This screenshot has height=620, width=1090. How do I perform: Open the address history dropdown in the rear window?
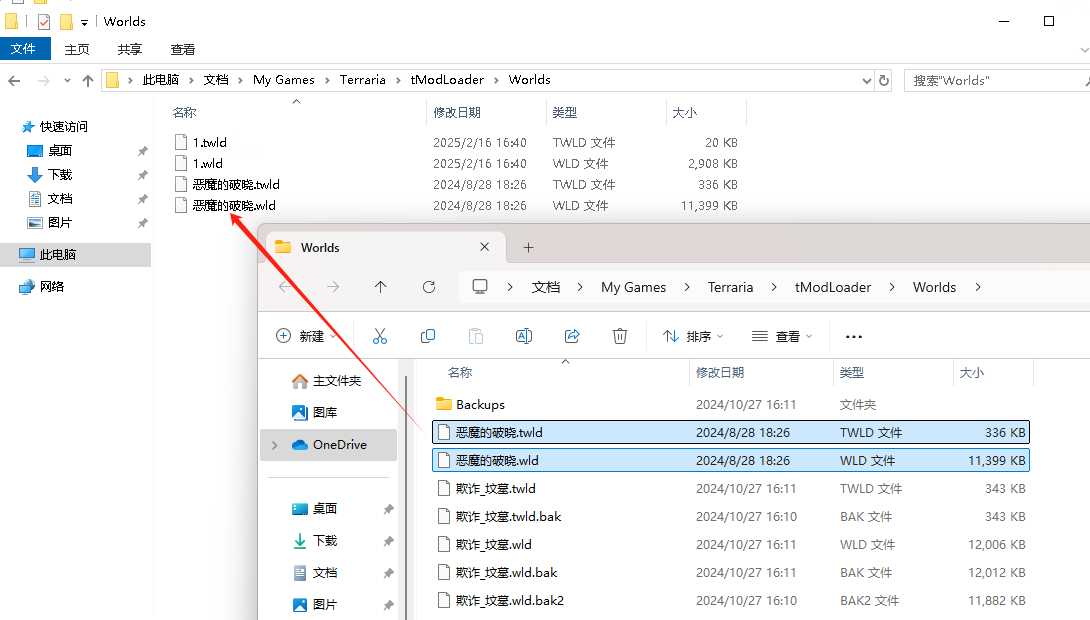(866, 81)
